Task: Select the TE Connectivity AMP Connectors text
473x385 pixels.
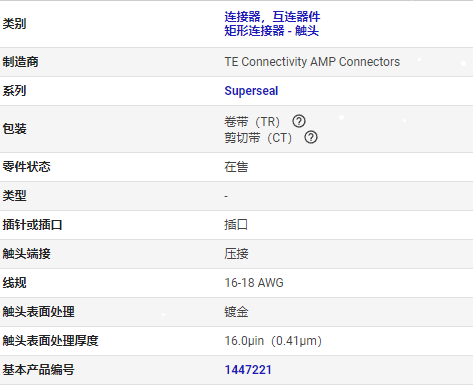Action: 312,62
